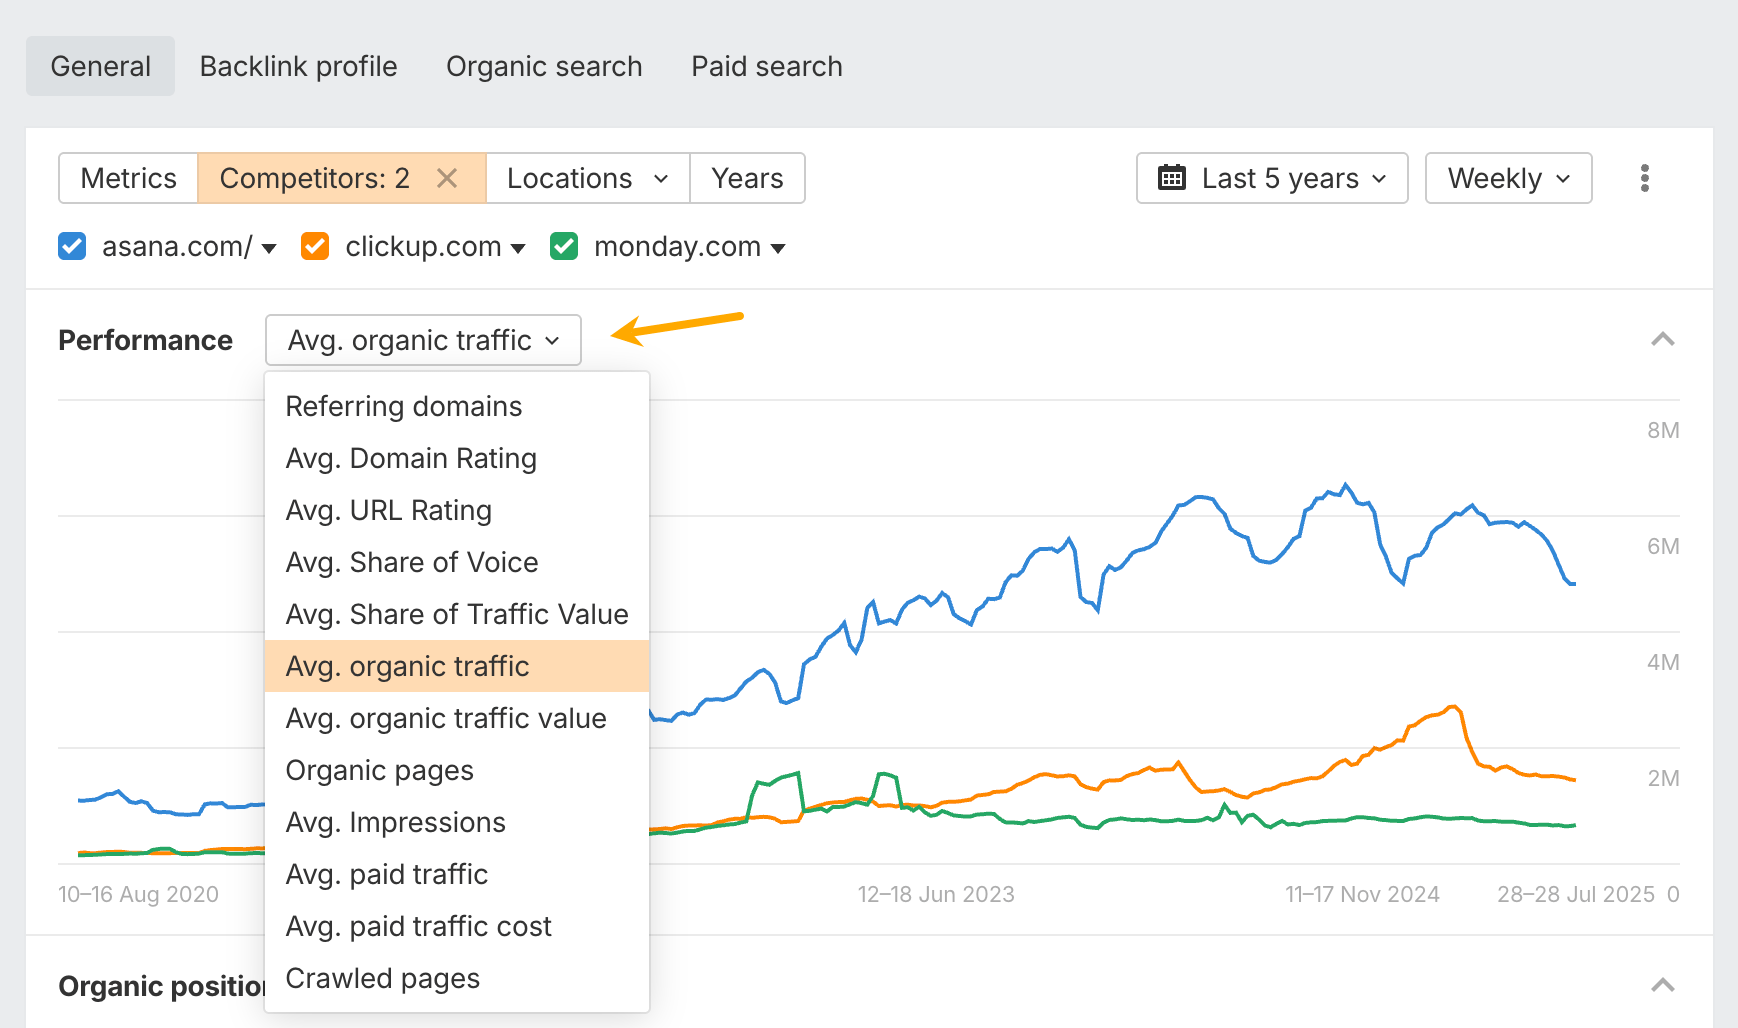Viewport: 1738px width, 1028px height.
Task: Select Referring domains from the metric menu
Action: pos(403,406)
